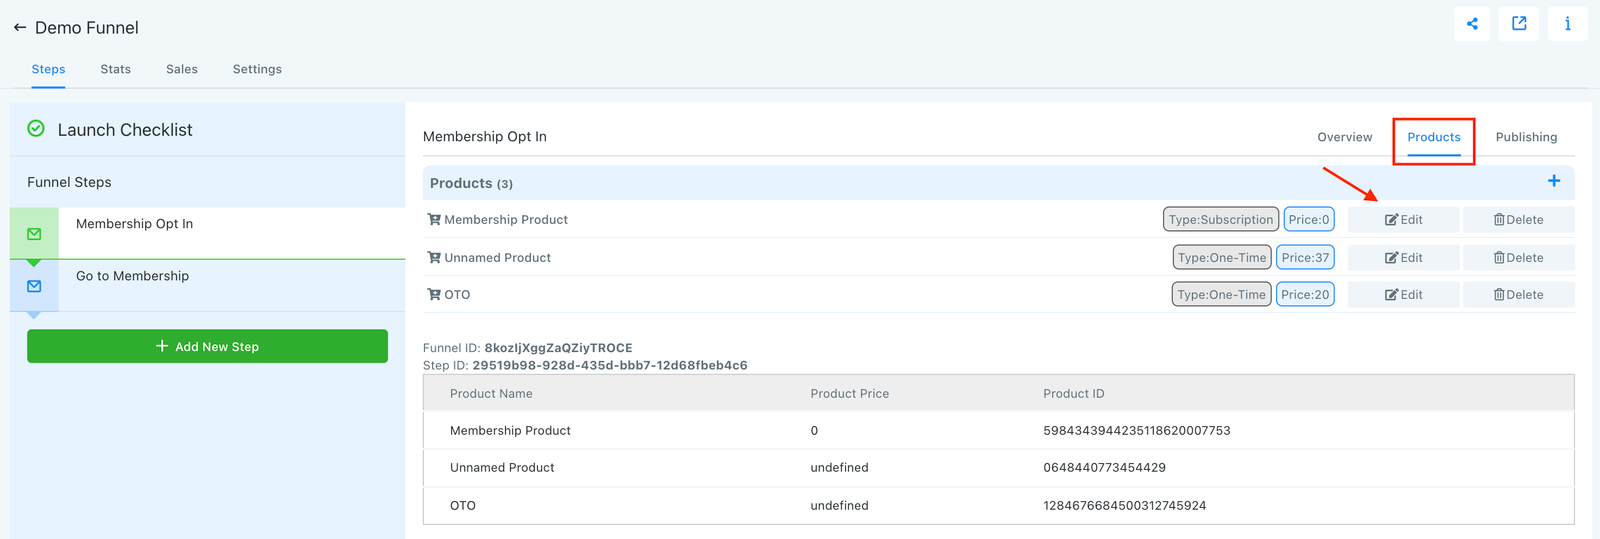Click envelope icon for Membership Opt In step
Viewport: 1600px width, 539px height.
(x=34, y=234)
